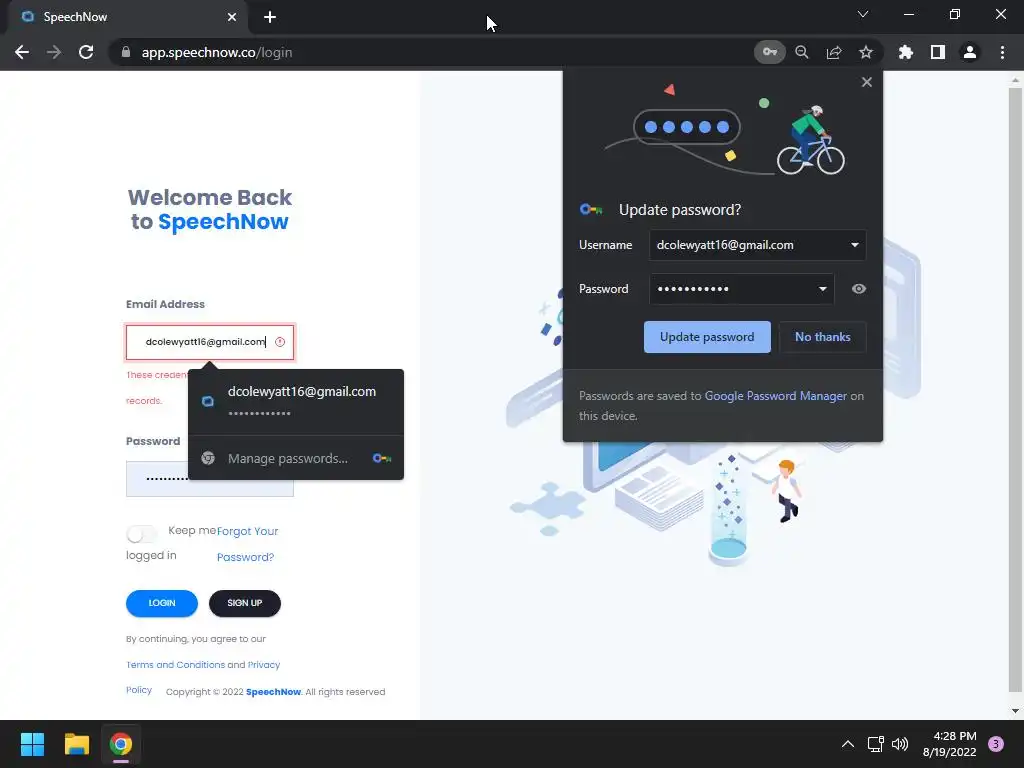Open the password key icon in address bar

point(769,52)
